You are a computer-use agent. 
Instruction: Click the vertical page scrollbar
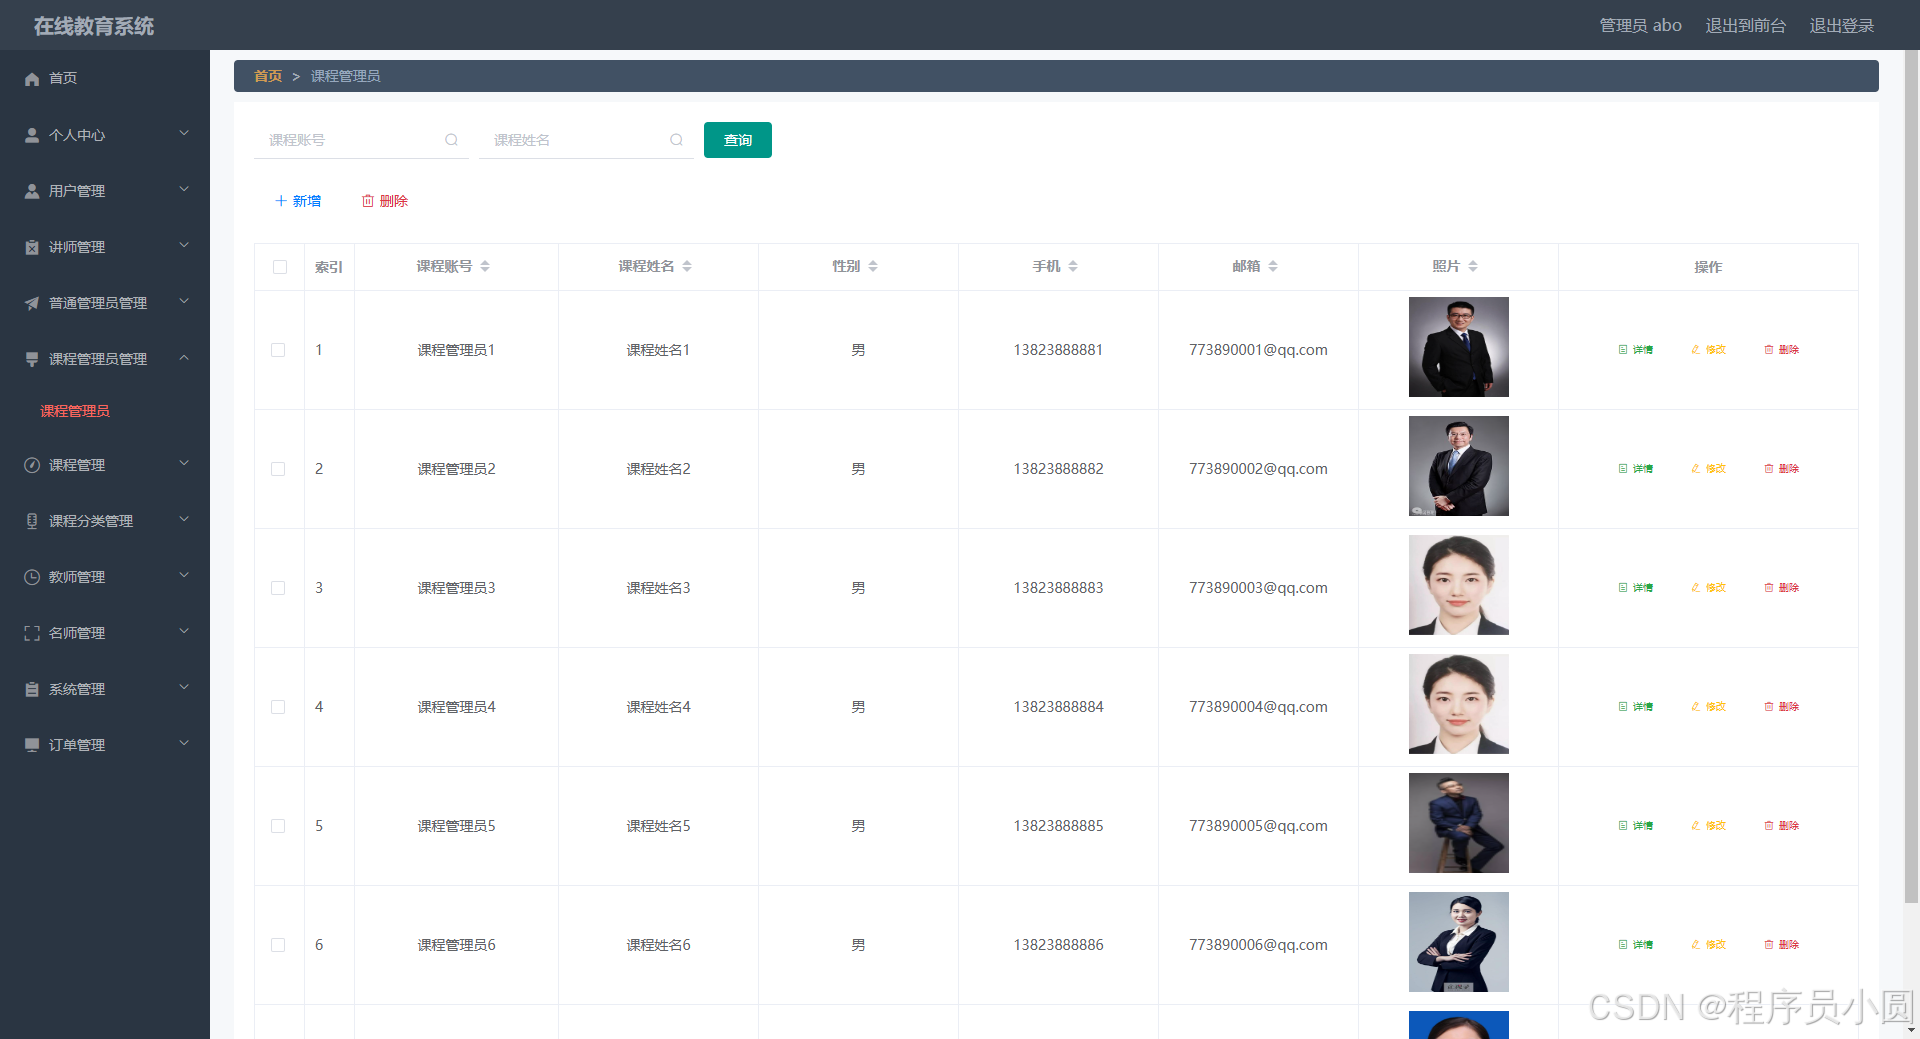tap(1911, 475)
